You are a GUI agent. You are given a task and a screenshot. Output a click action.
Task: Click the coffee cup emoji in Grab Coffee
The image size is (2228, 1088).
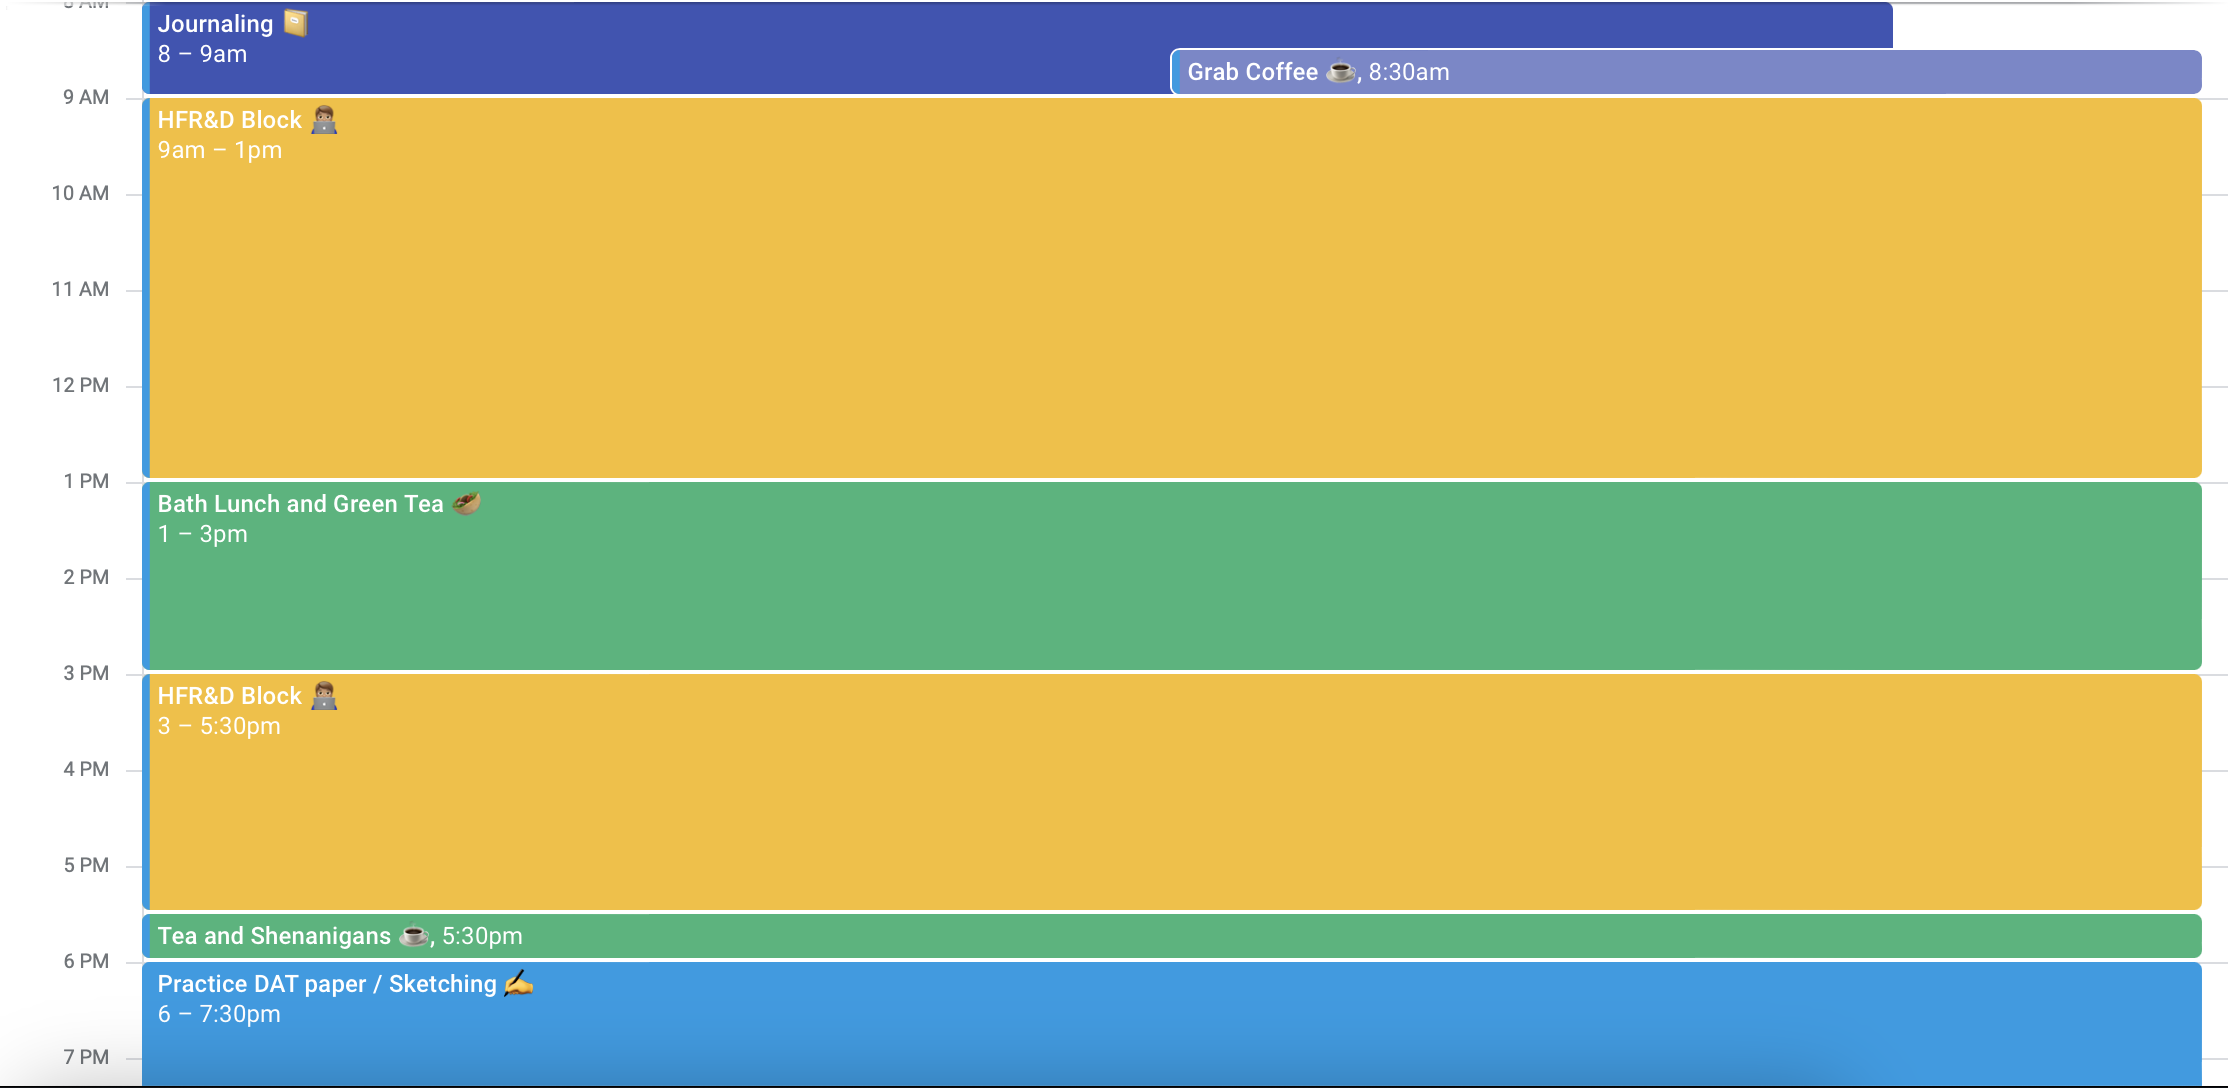tap(1340, 72)
